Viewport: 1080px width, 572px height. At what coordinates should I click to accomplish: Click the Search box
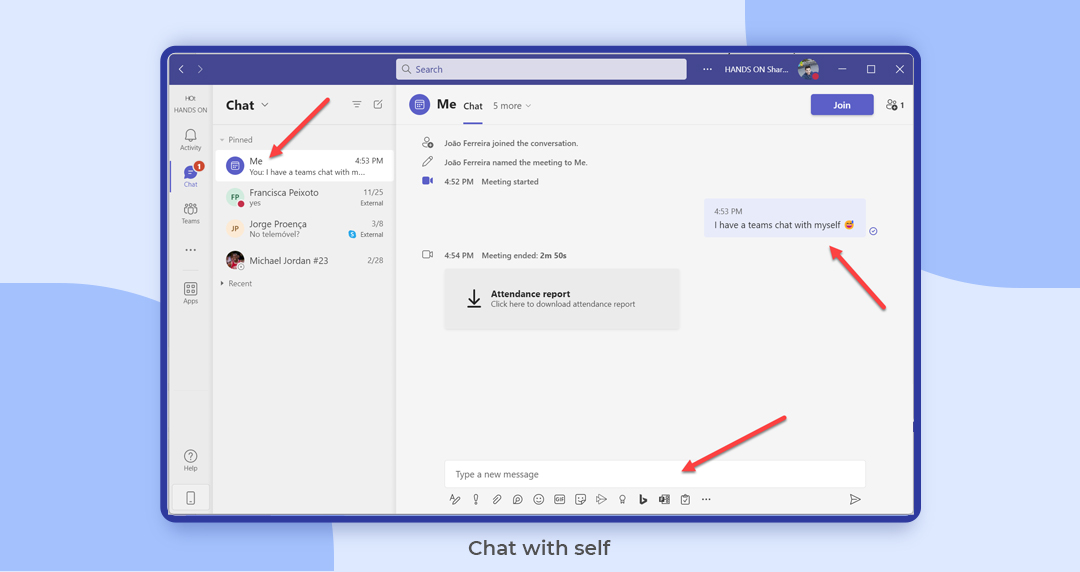541,69
